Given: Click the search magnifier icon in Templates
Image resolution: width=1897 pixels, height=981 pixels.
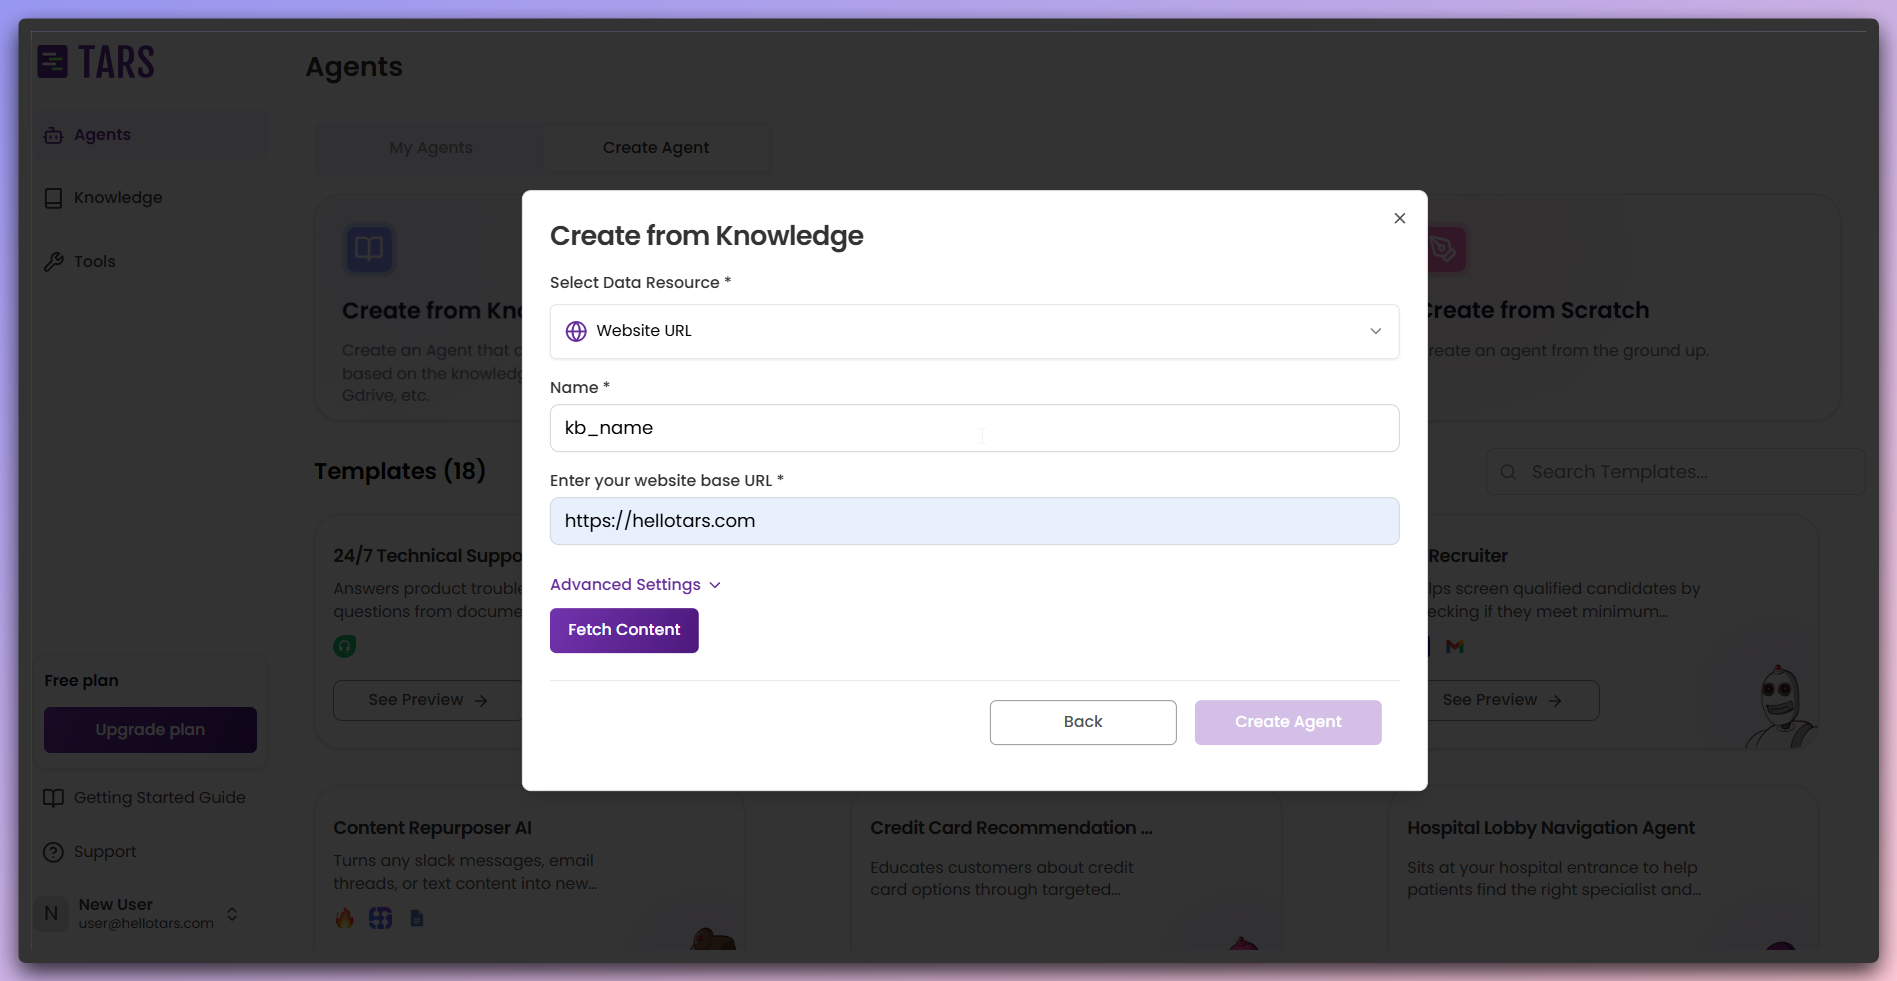Looking at the screenshot, I should pos(1508,472).
